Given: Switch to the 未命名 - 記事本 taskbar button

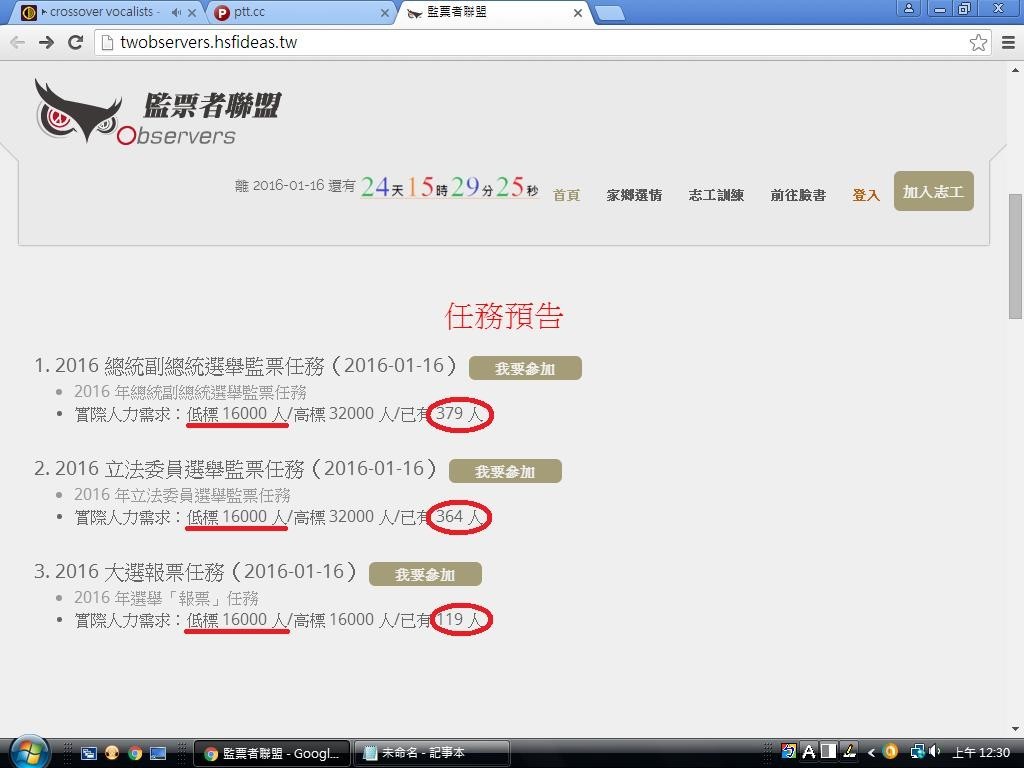Looking at the screenshot, I should [432, 753].
